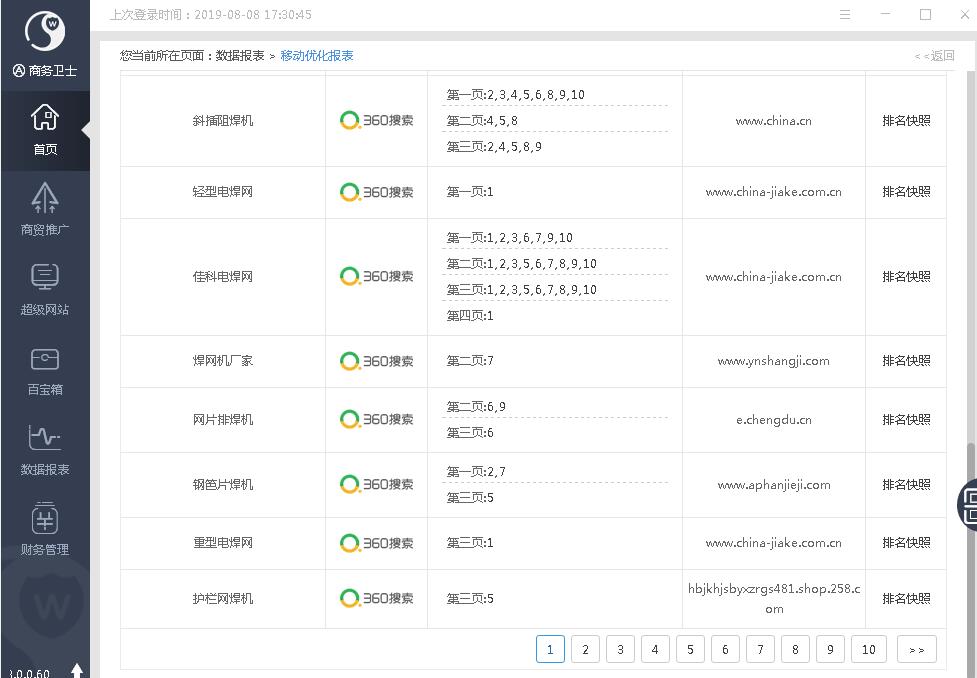Open the 百宝箱 toolbox icon
Image resolution: width=977 pixels, height=678 pixels.
pos(45,369)
